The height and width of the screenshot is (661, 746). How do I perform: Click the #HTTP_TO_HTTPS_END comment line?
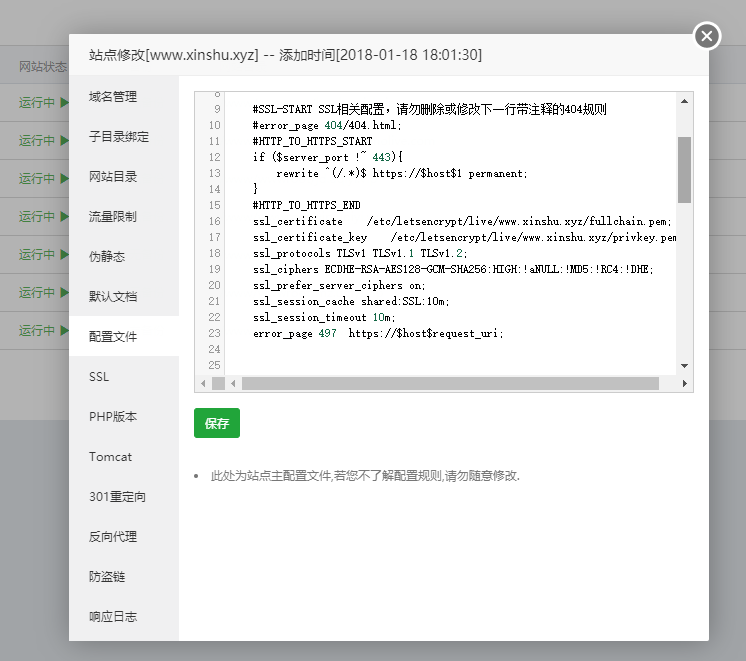pos(306,205)
